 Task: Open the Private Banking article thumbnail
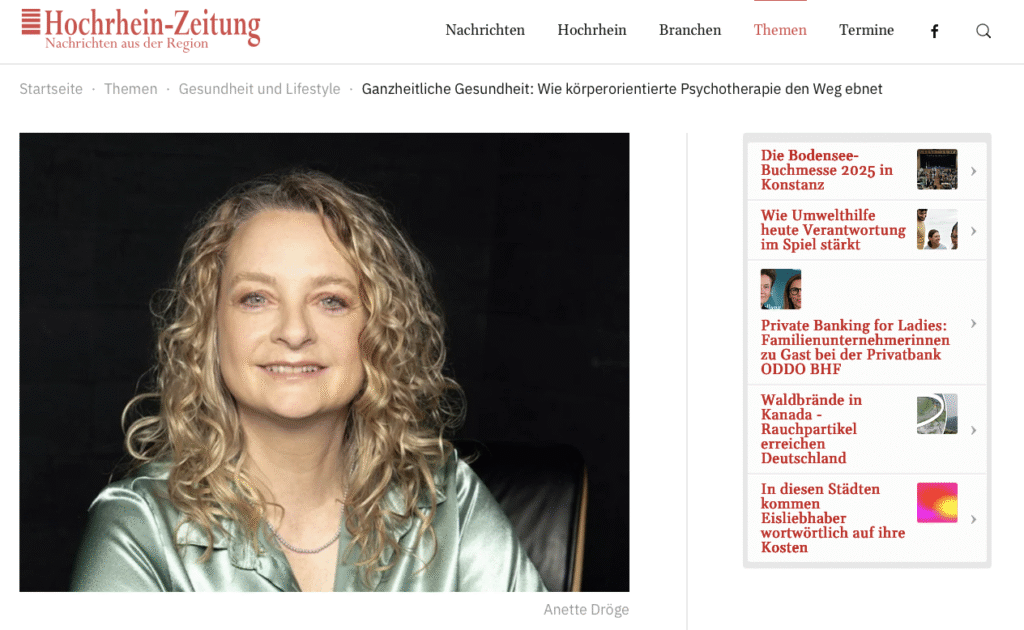(780, 289)
